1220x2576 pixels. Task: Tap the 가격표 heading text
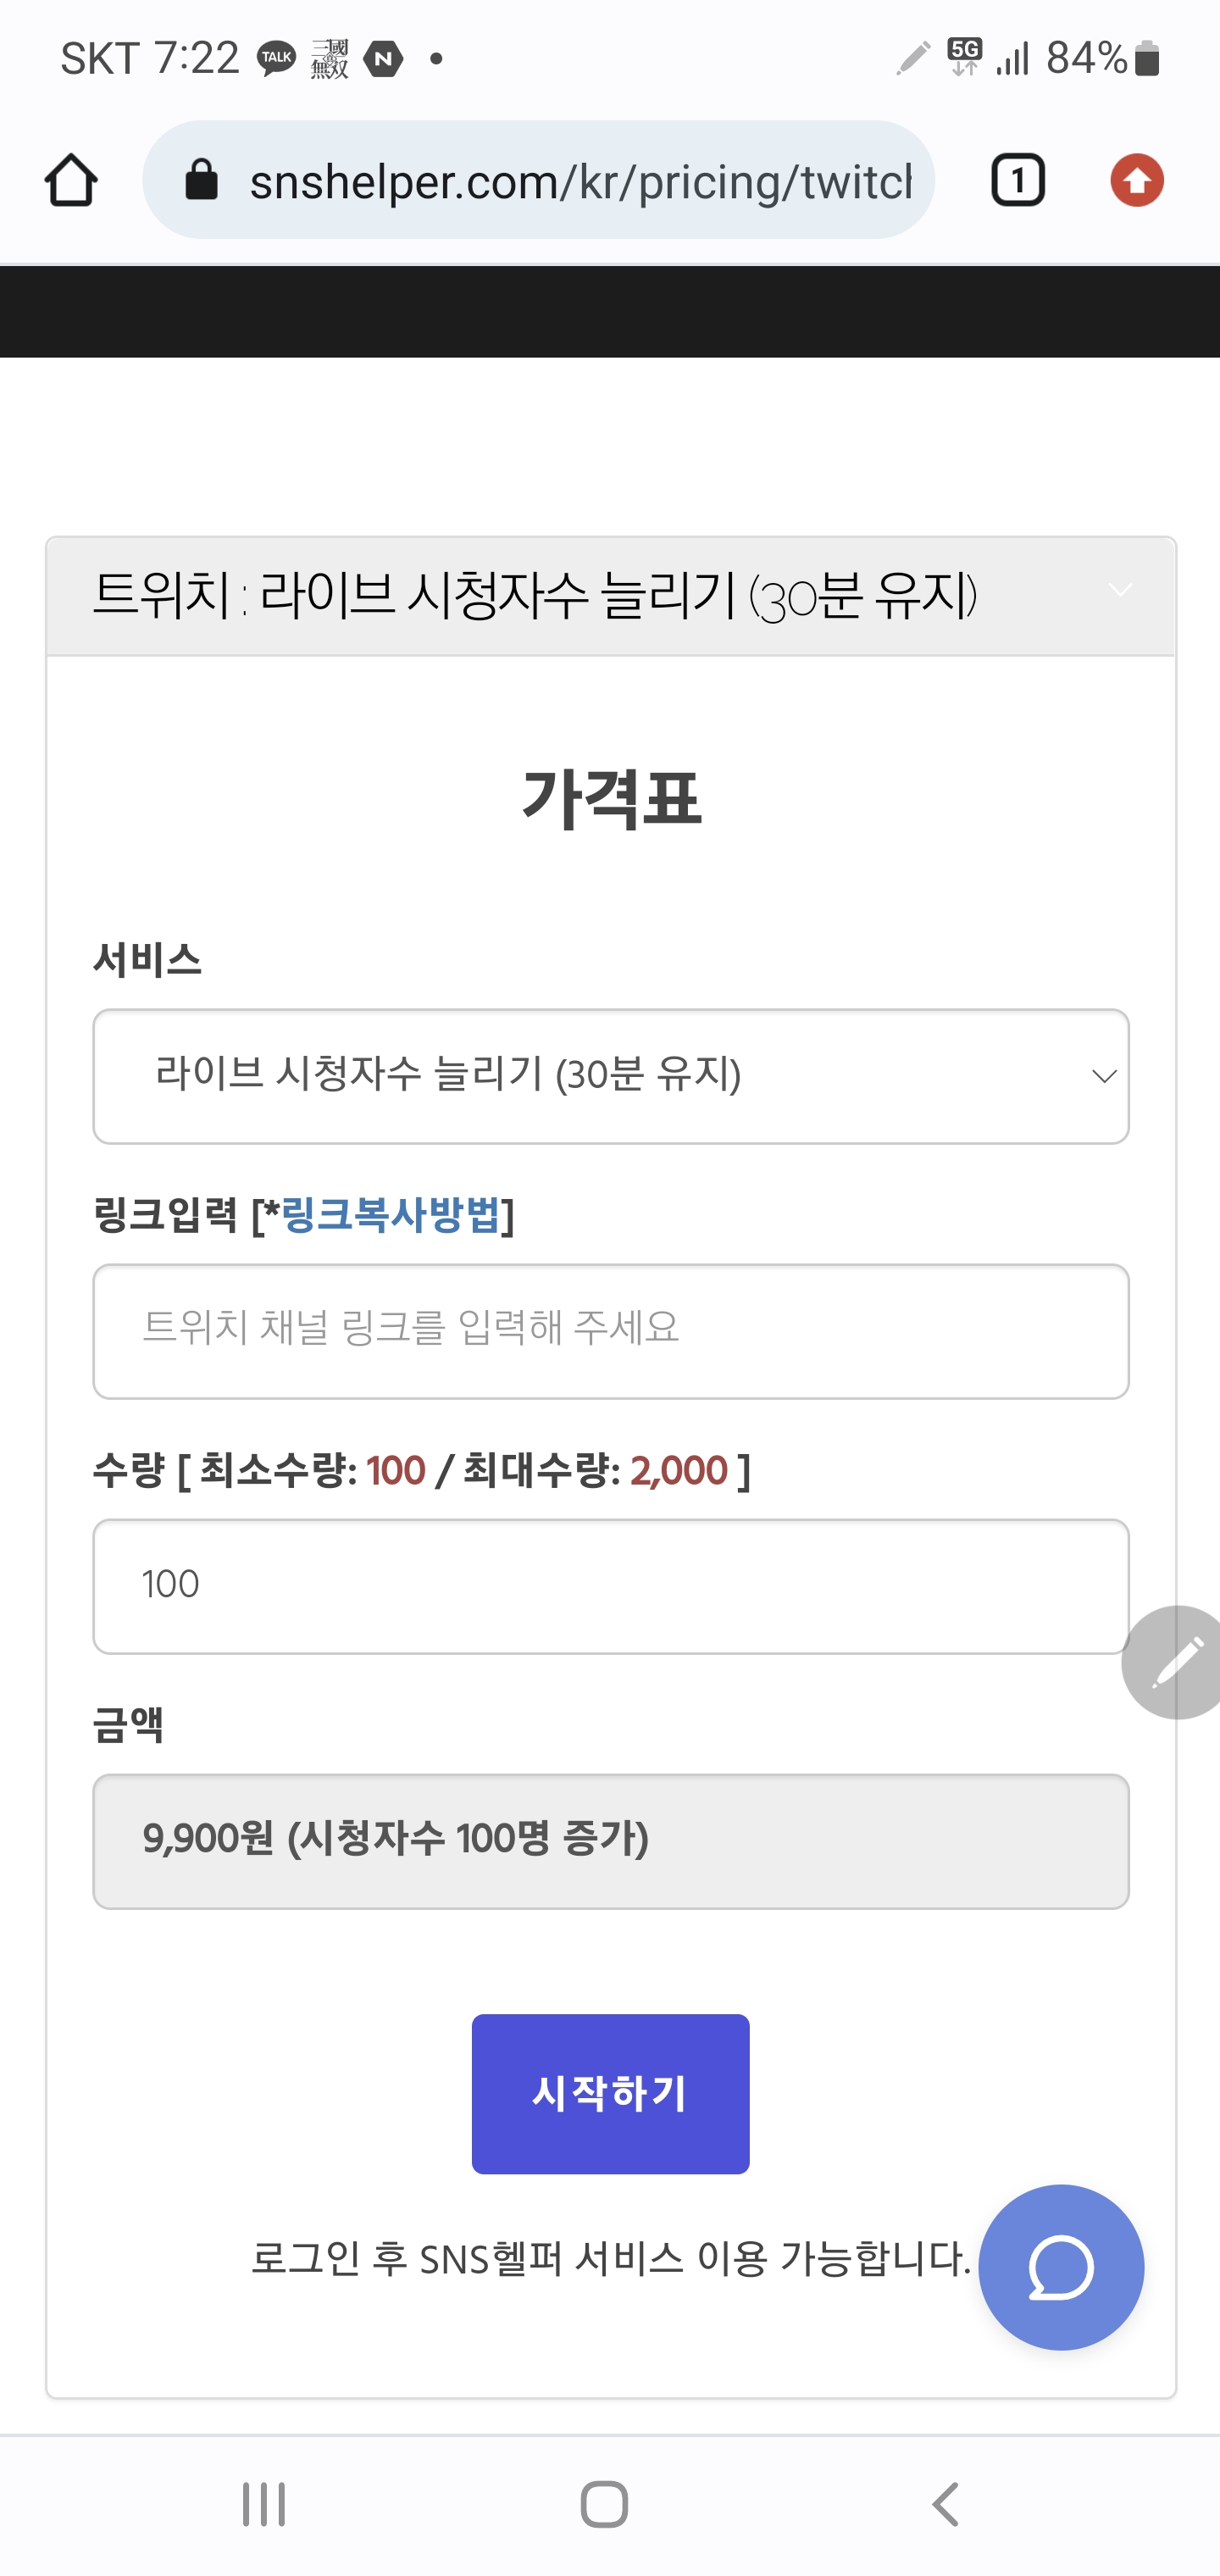click(610, 798)
